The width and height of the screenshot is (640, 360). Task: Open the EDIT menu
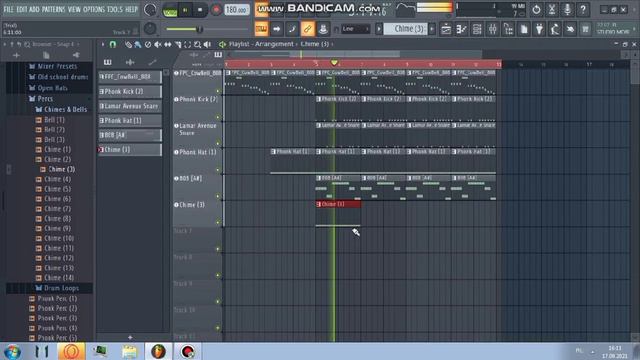point(22,9)
